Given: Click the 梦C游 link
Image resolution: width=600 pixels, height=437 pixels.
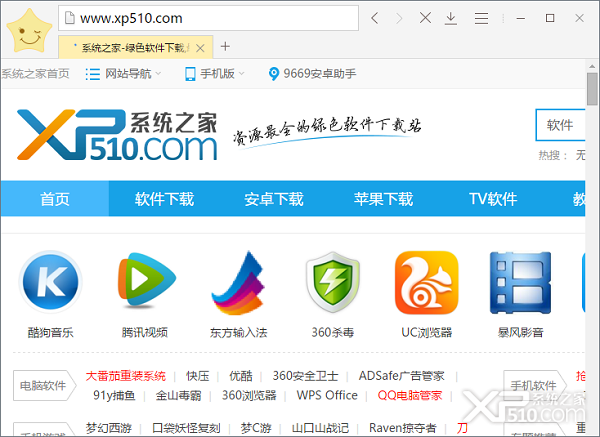Looking at the screenshot, I should click(x=256, y=427).
